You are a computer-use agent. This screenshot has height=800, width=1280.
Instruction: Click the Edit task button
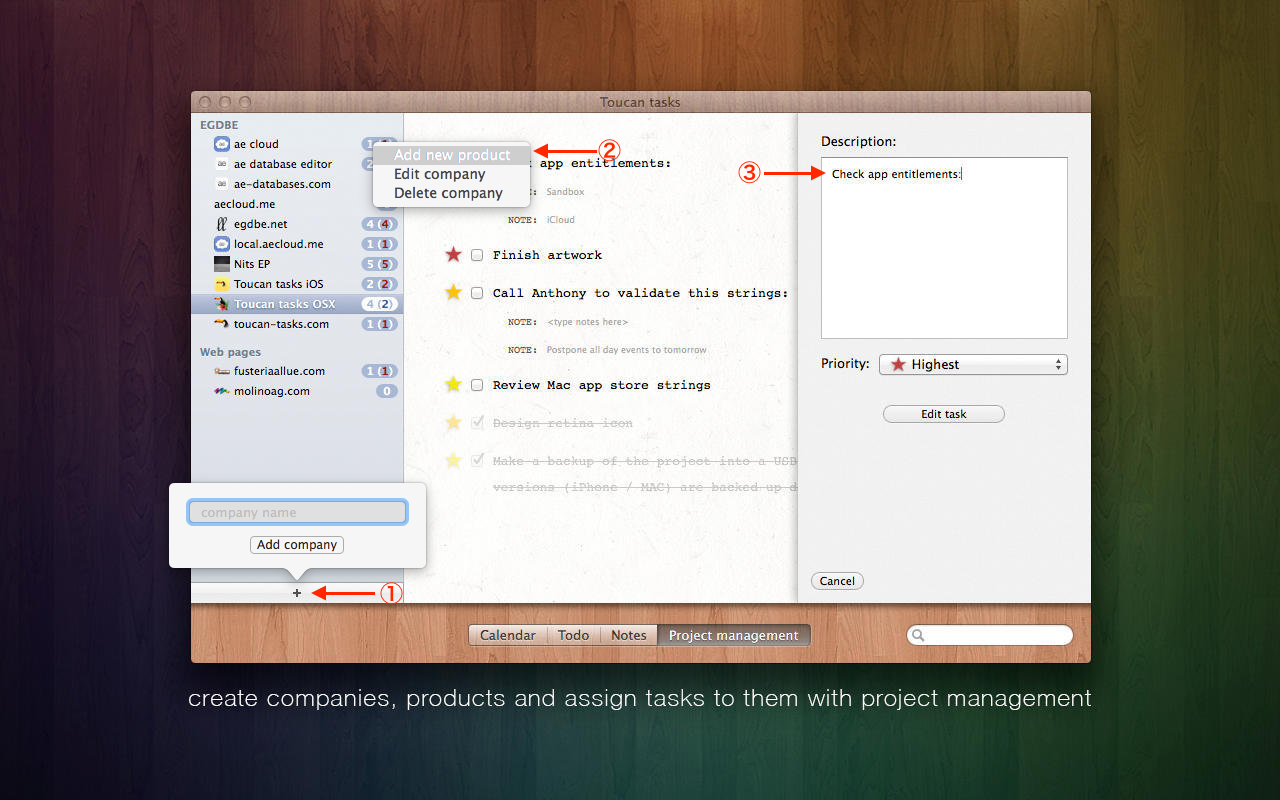tap(944, 414)
